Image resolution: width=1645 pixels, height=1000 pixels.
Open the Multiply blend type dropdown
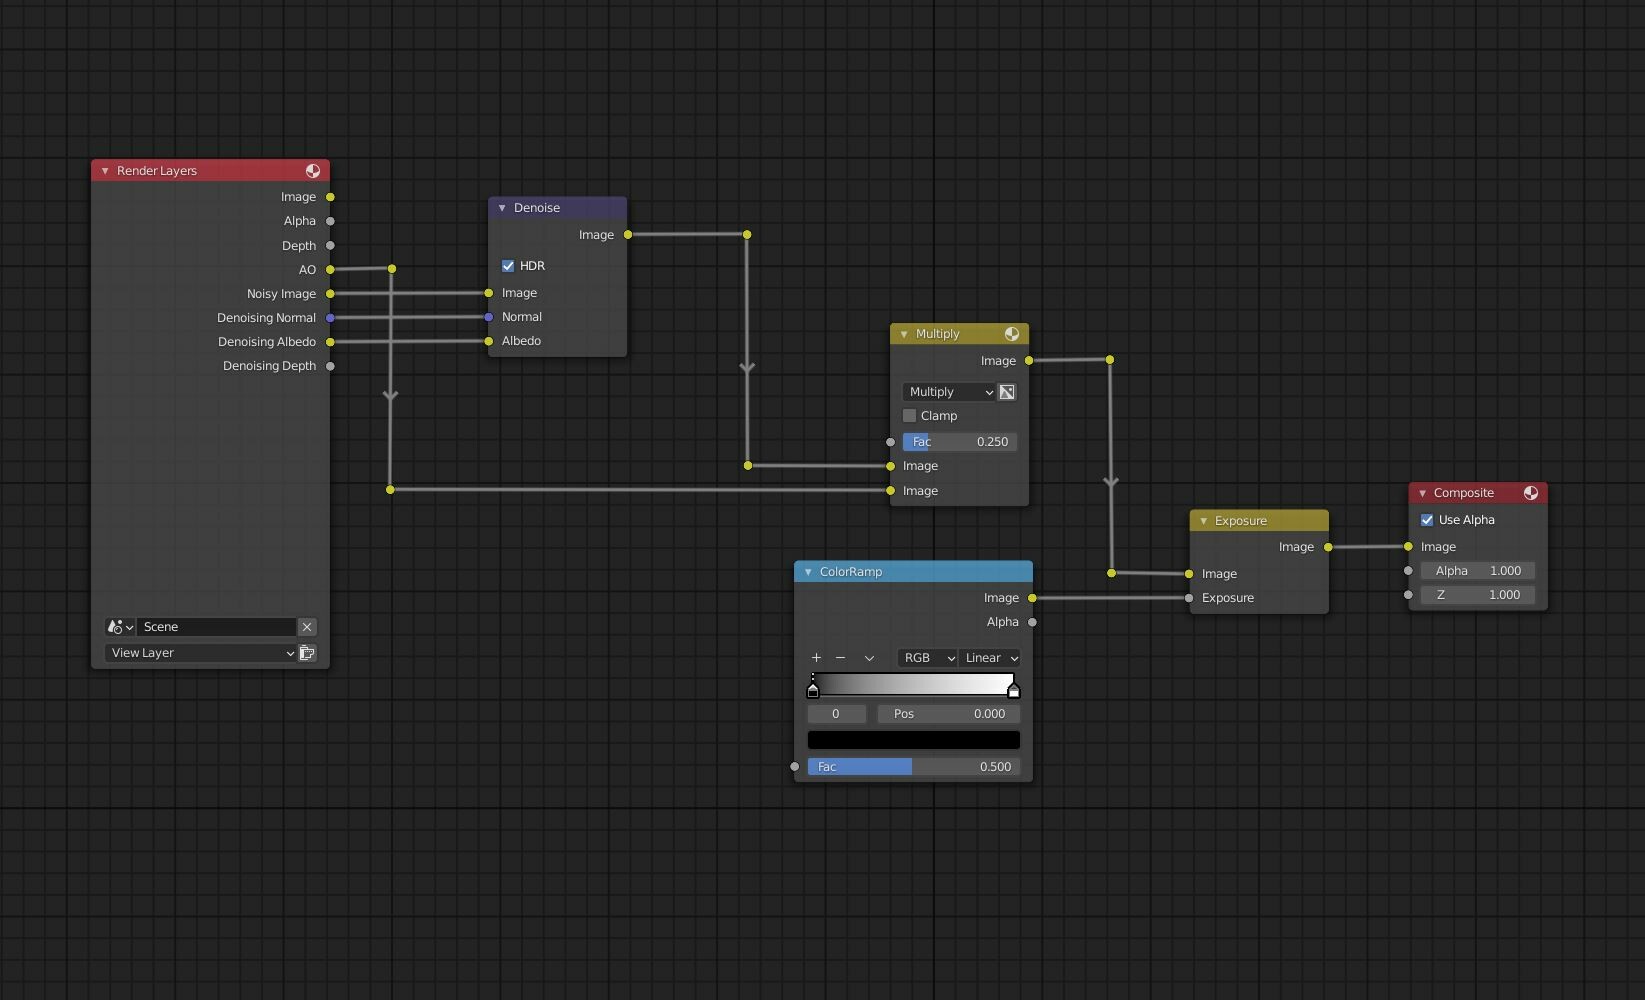[x=949, y=392]
